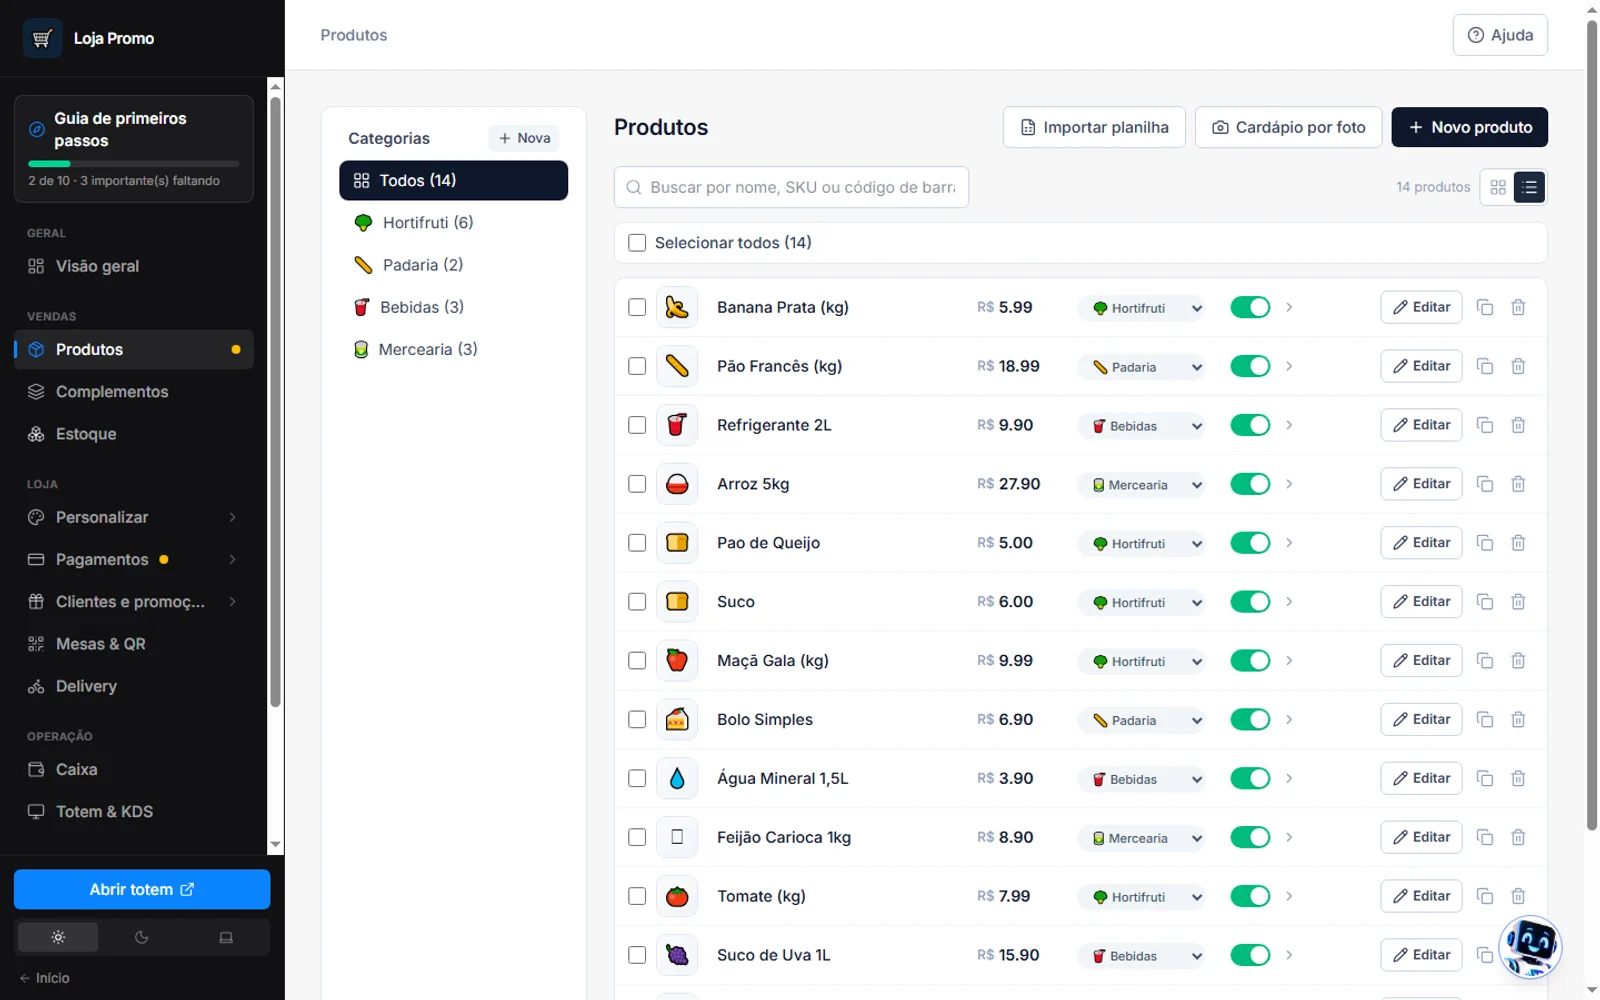Delete the Bolo Simples product
1600x1000 pixels.
pos(1518,720)
